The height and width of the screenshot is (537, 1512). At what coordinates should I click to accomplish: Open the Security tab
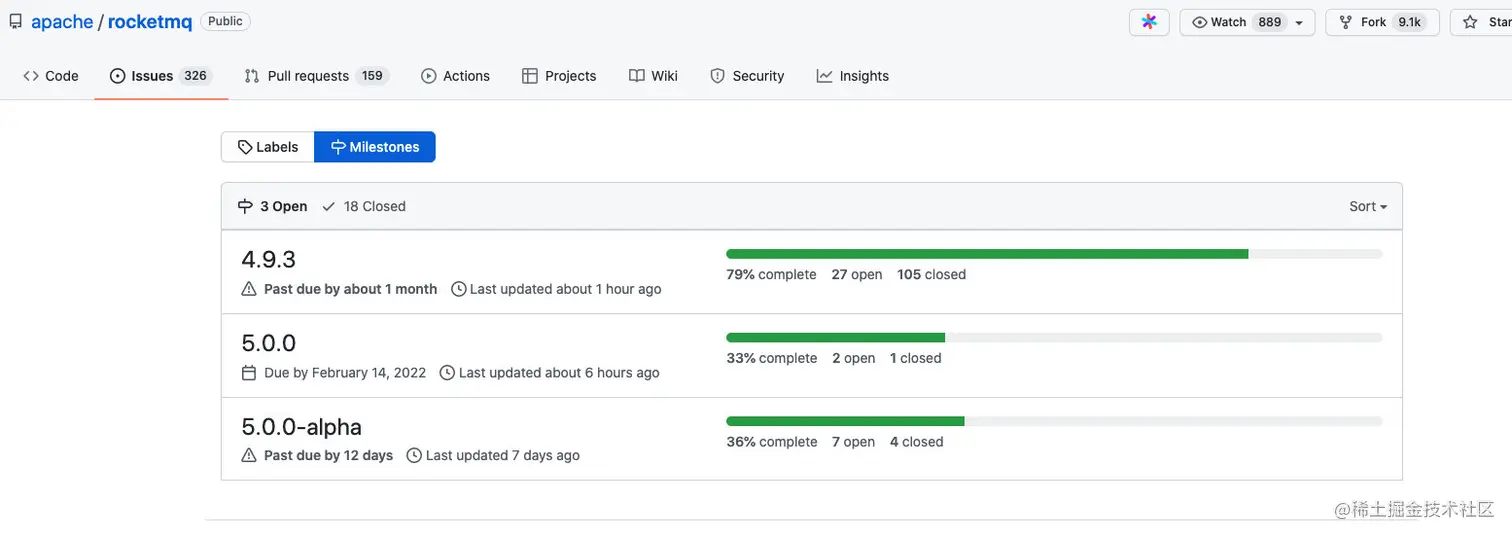[747, 76]
